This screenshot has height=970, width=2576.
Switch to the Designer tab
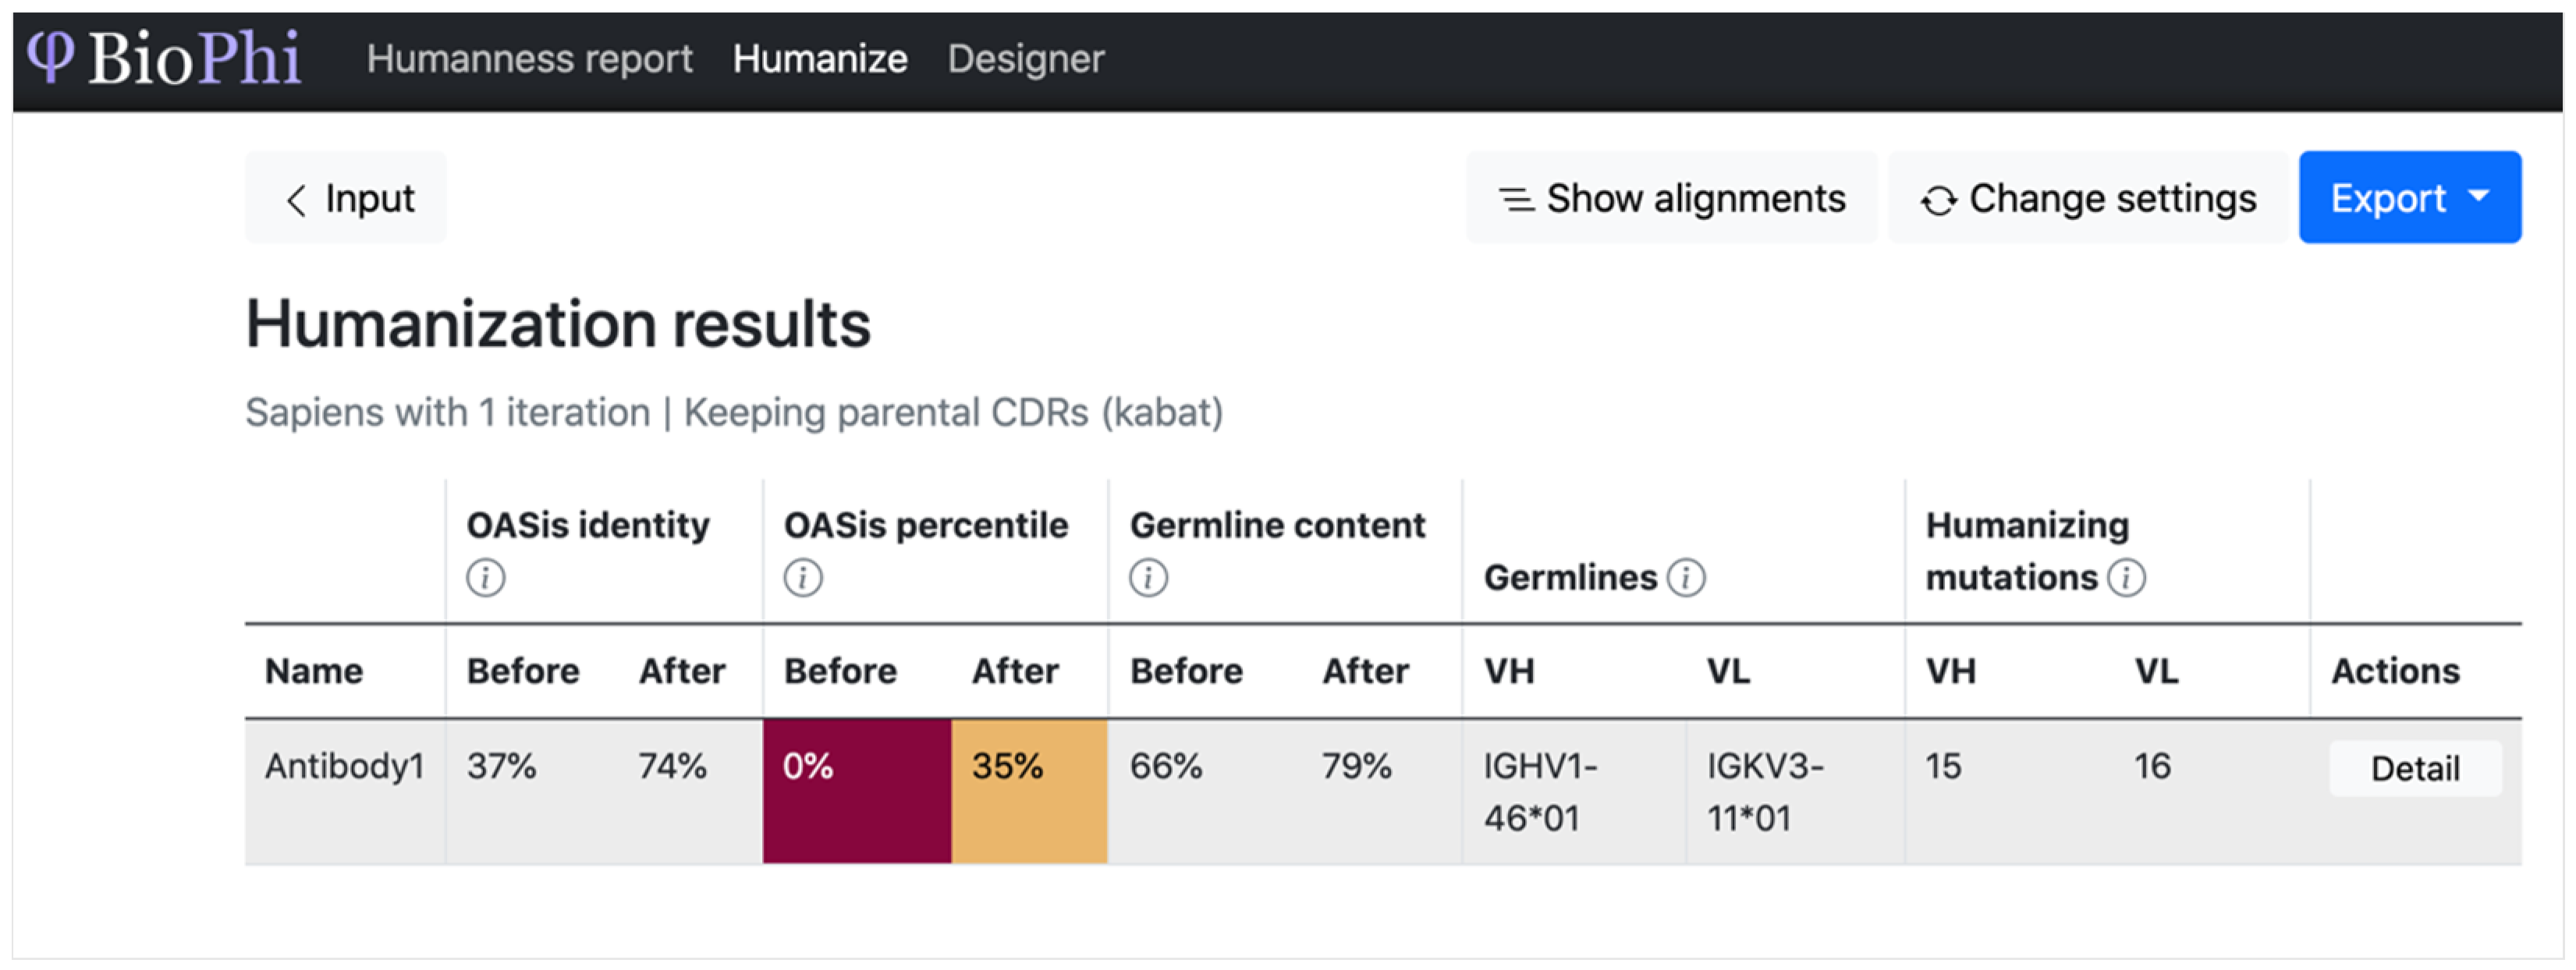pyautogui.click(x=1026, y=59)
